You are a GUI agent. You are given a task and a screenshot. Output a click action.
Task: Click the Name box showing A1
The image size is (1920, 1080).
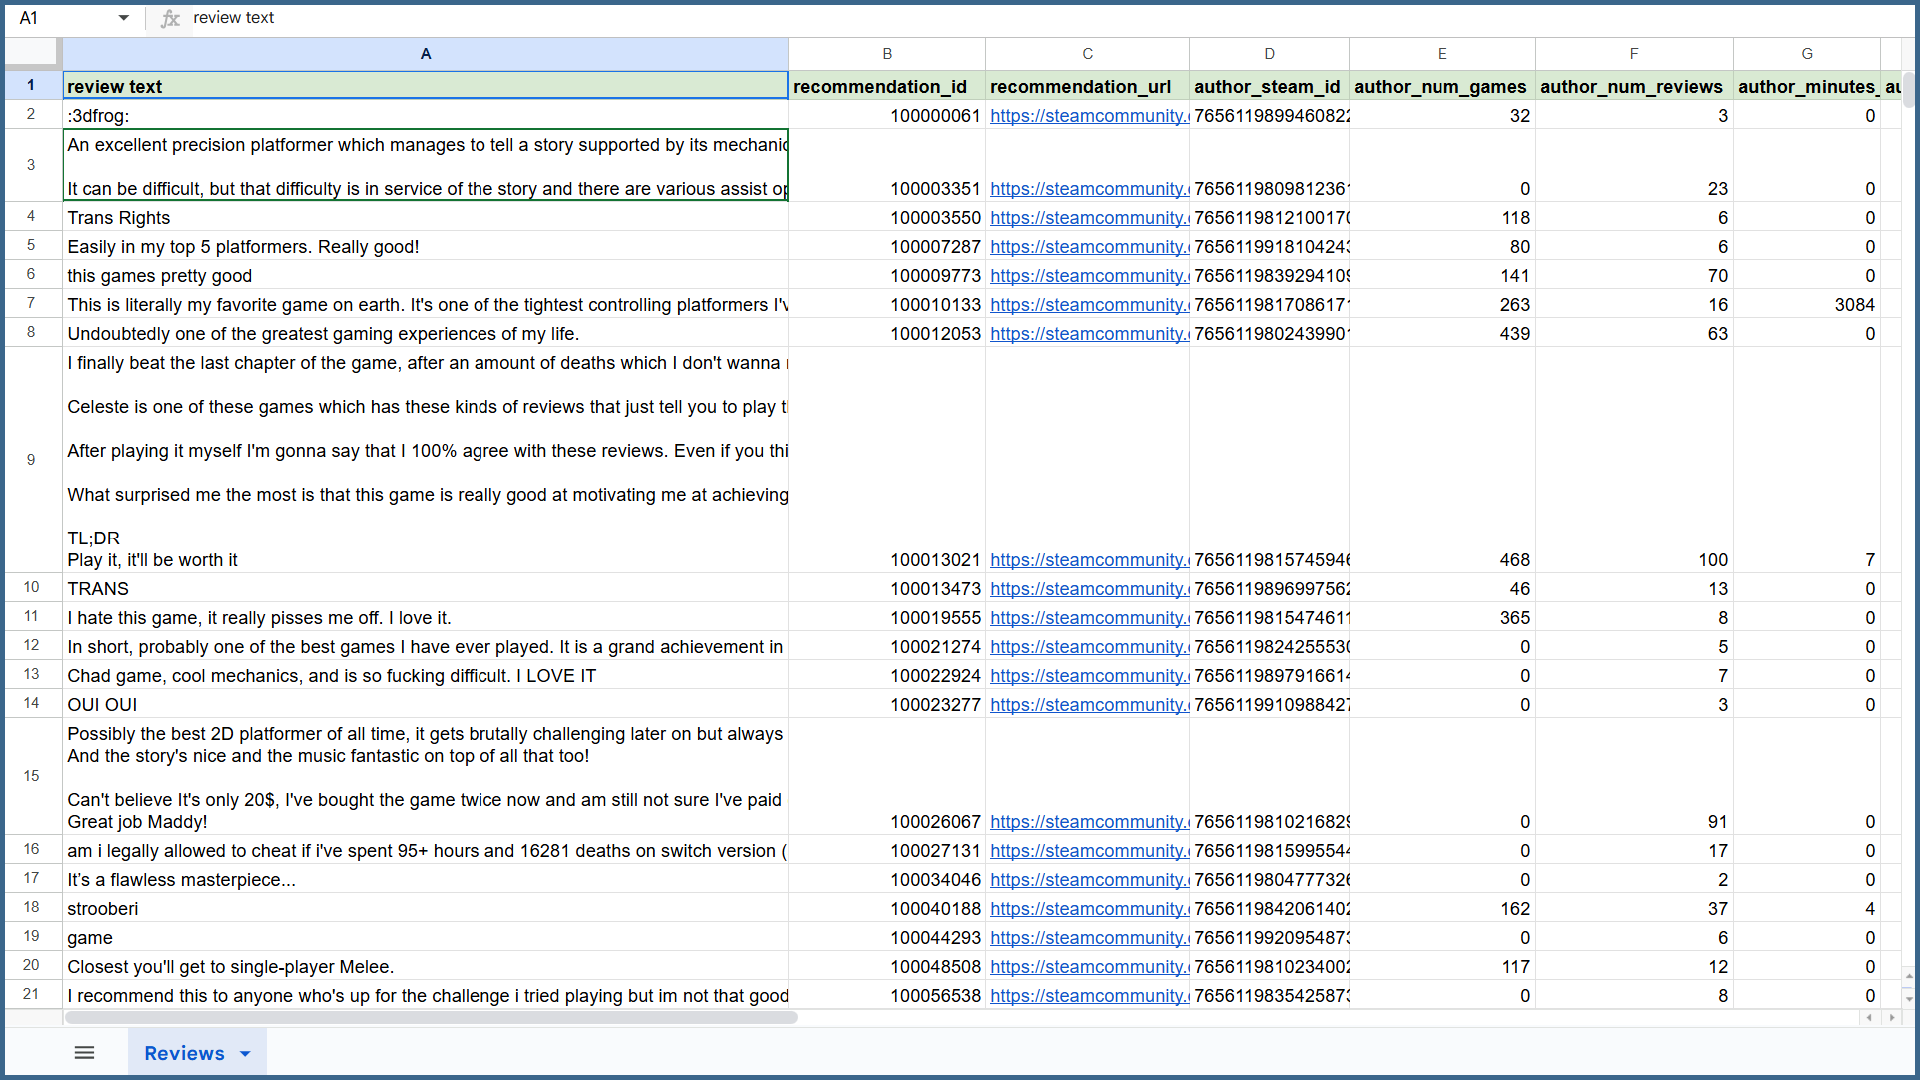tap(60, 18)
